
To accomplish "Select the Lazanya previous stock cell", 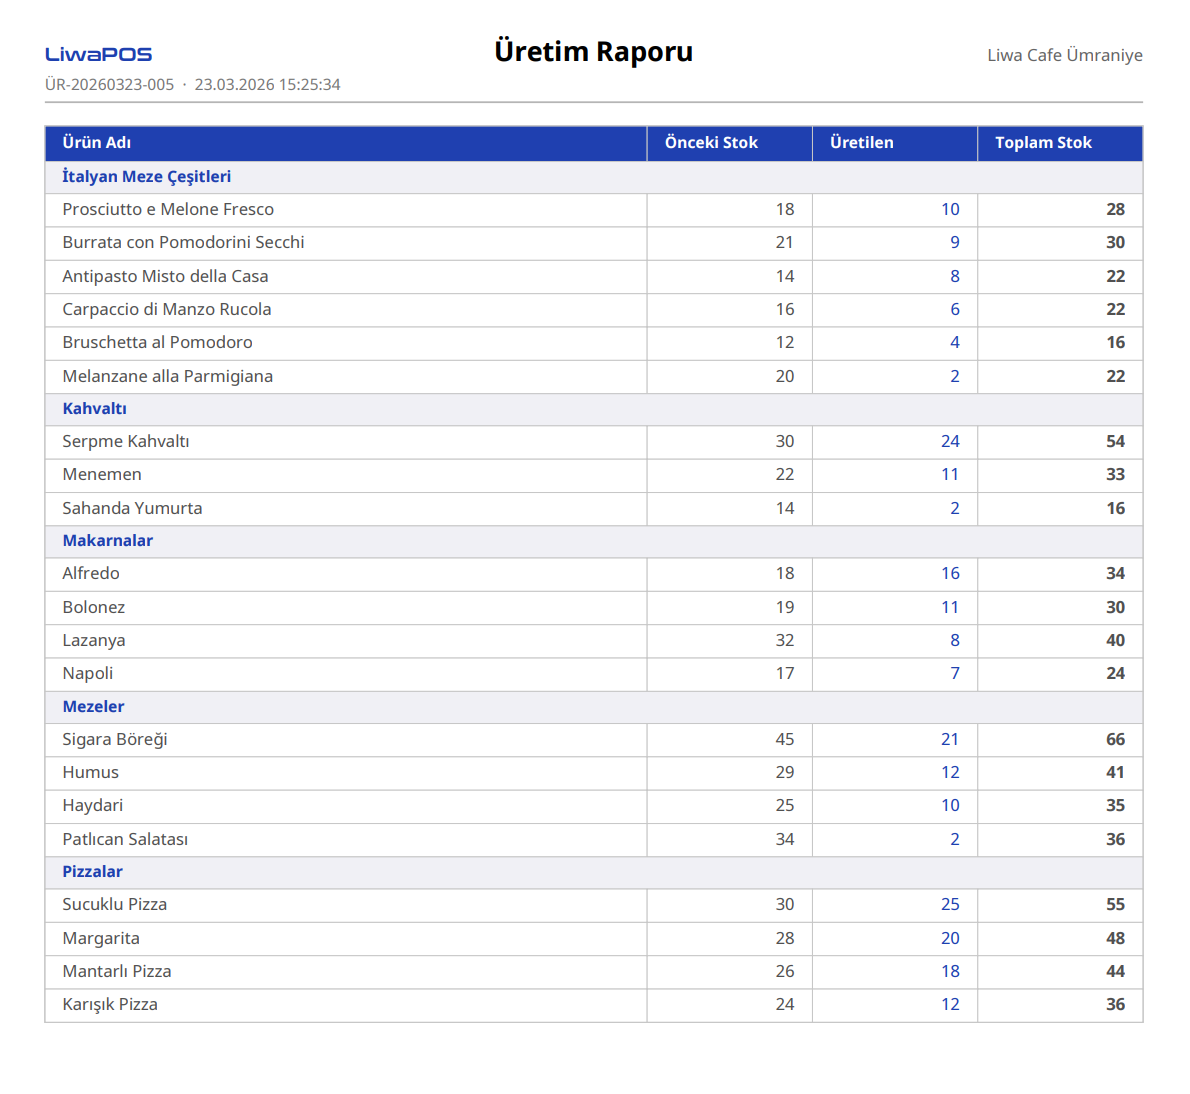I will click(784, 641).
